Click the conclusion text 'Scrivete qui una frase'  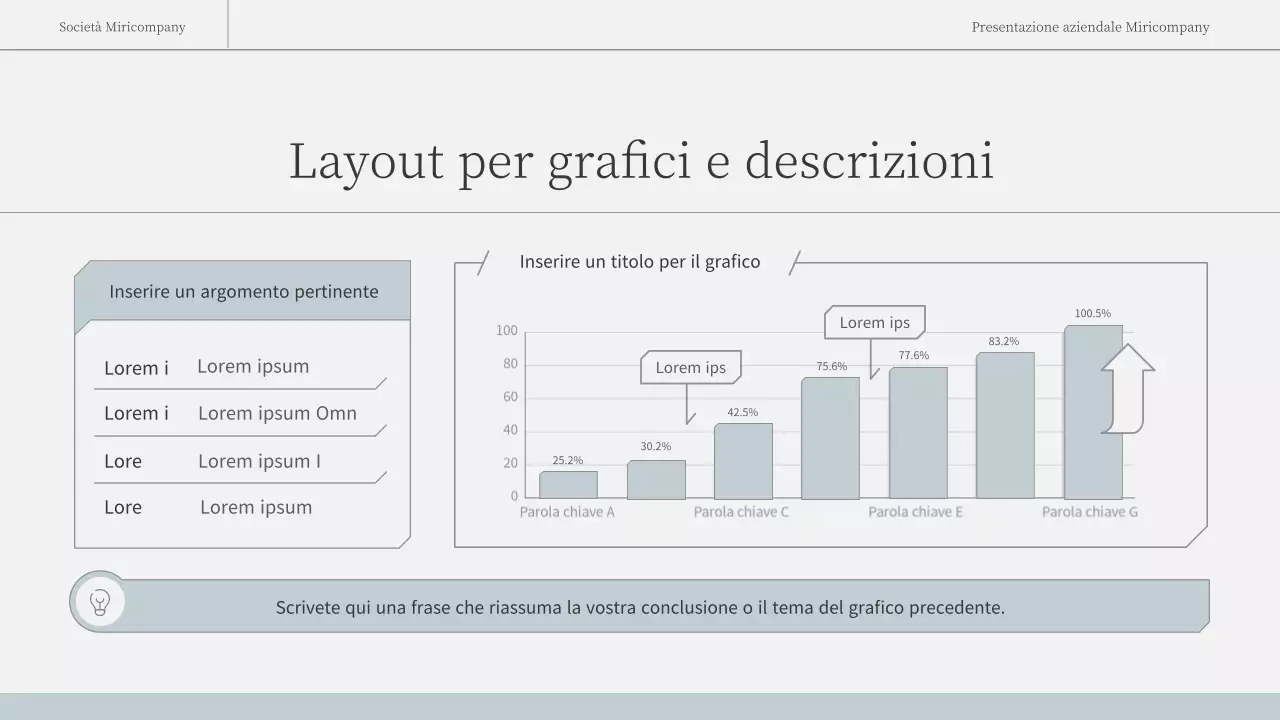[640, 607]
